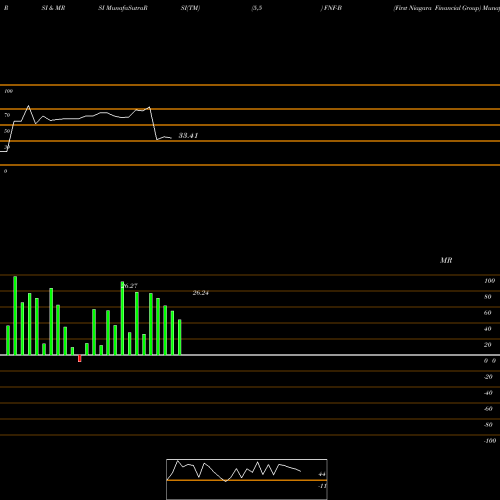Screen dimensions: 500x500
Task: Click the RSI left axis label 100
Action: (8, 91)
